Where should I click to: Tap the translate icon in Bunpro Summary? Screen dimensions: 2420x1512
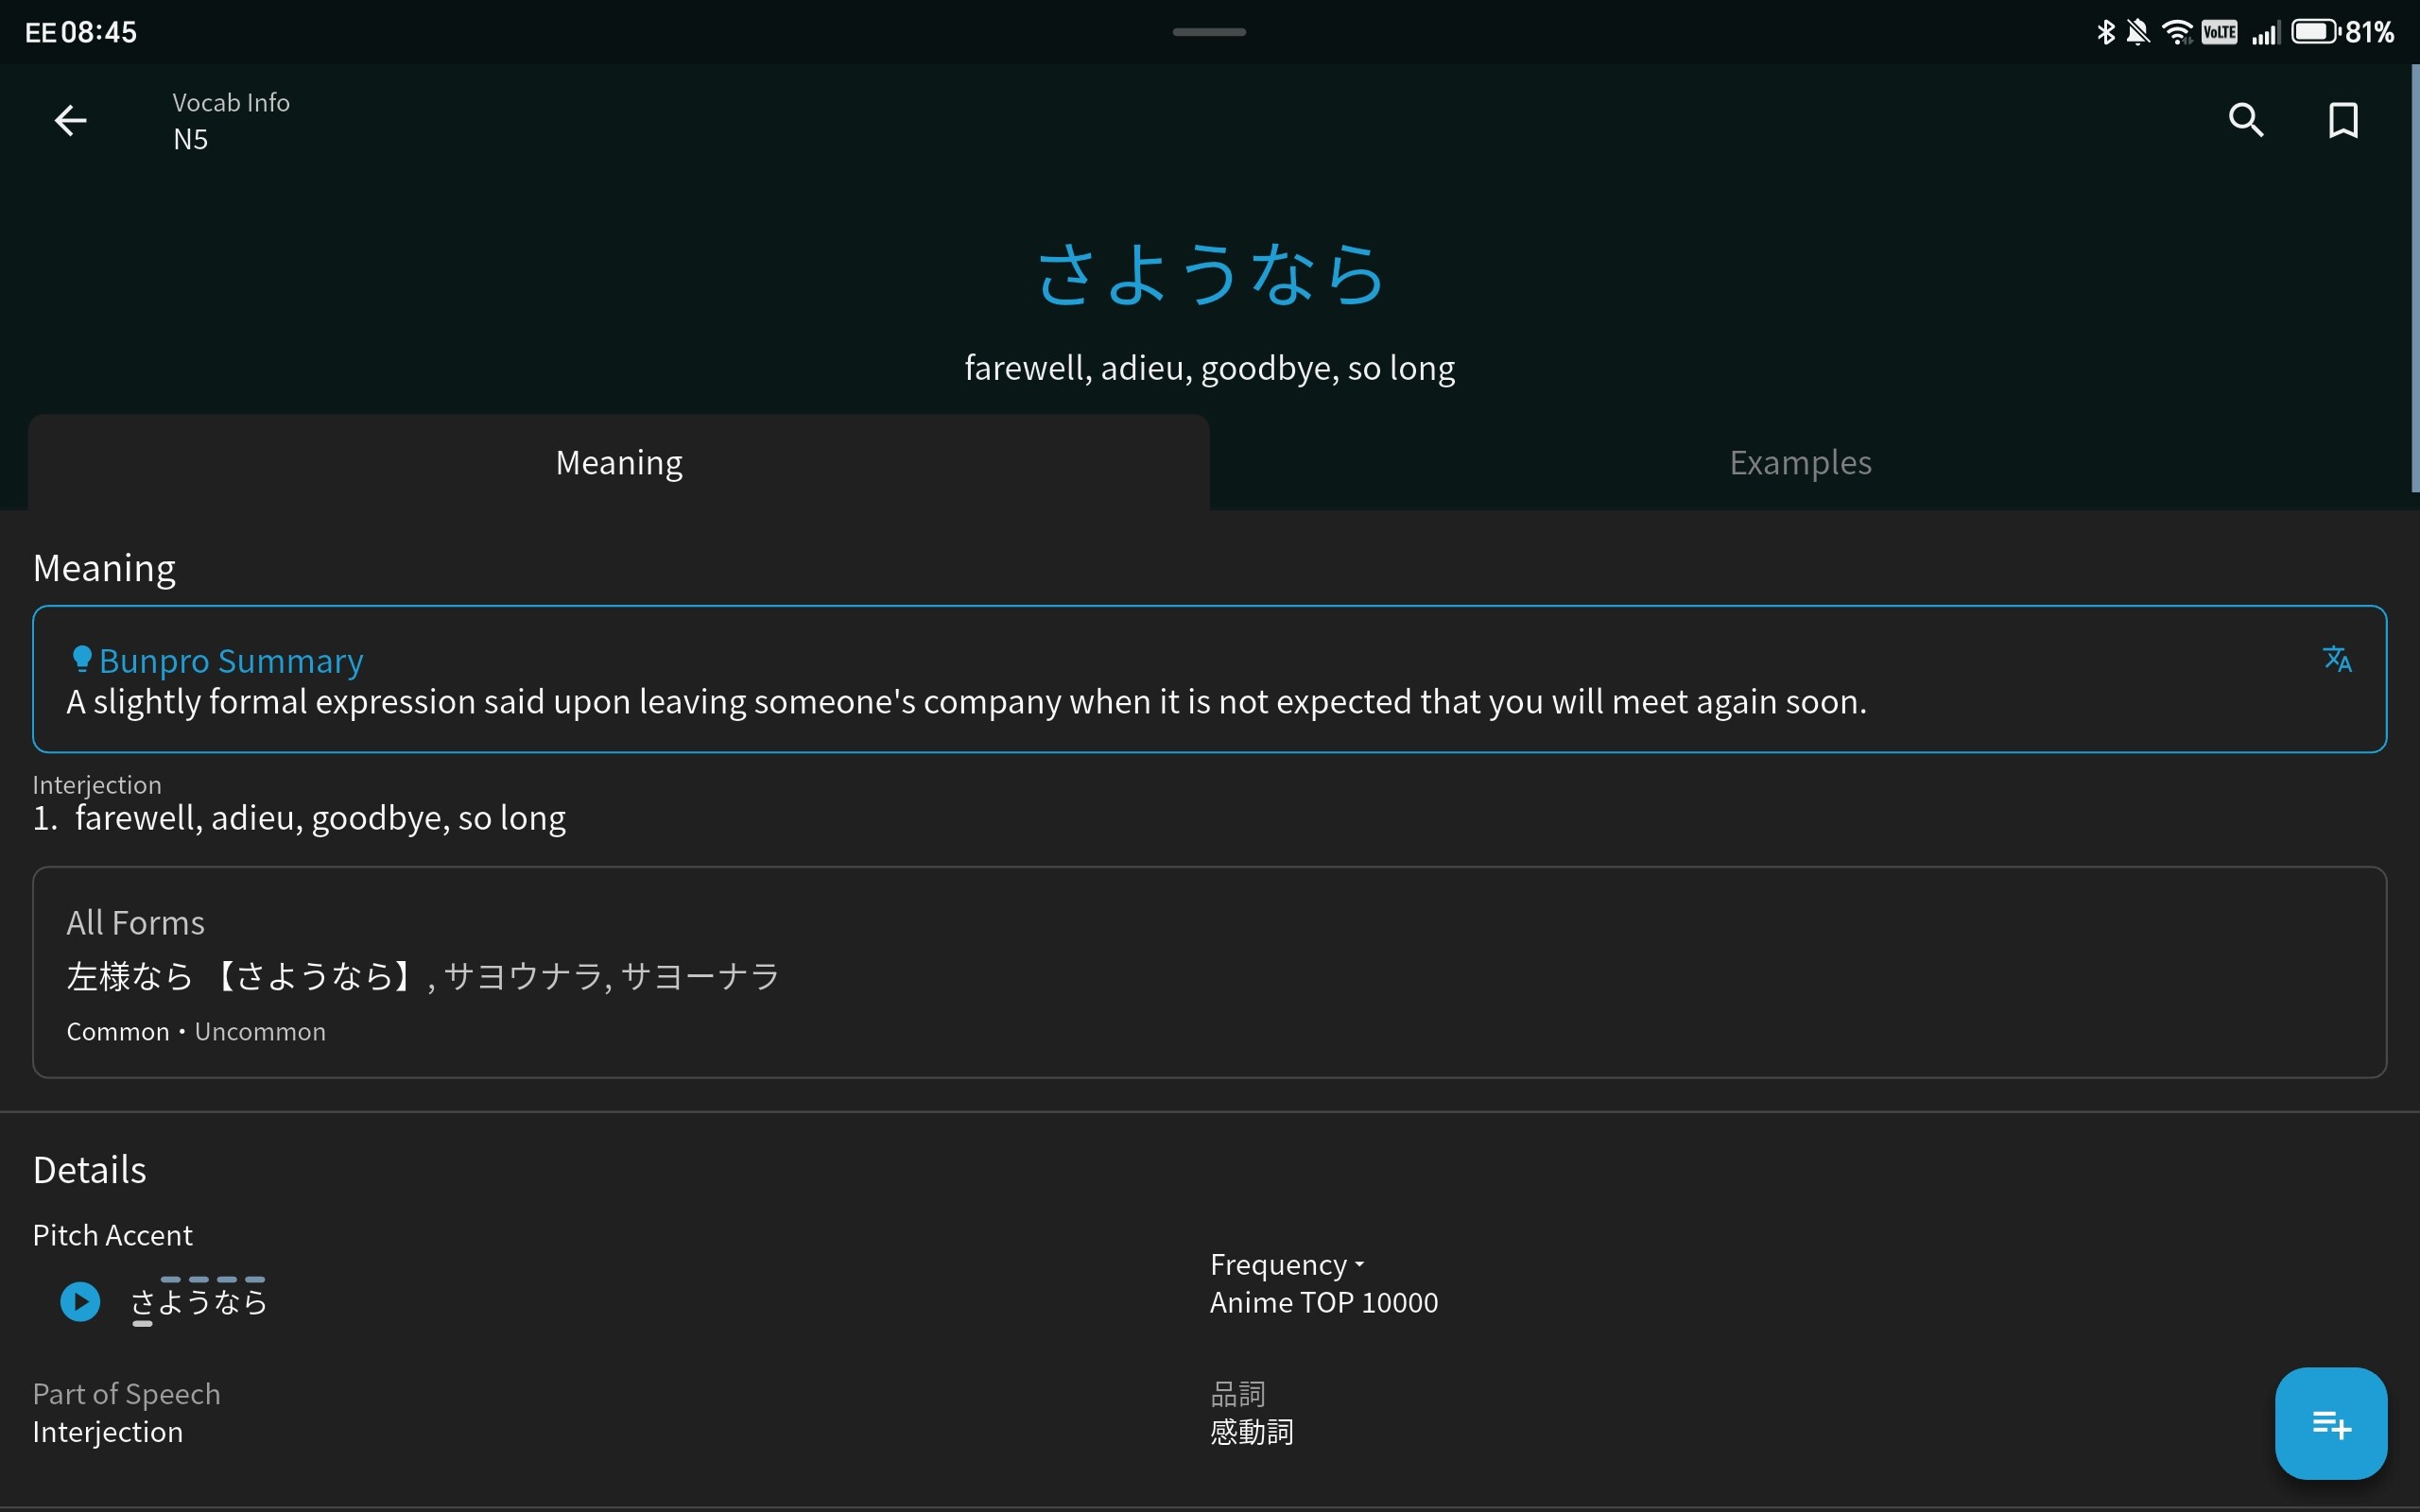click(2336, 659)
